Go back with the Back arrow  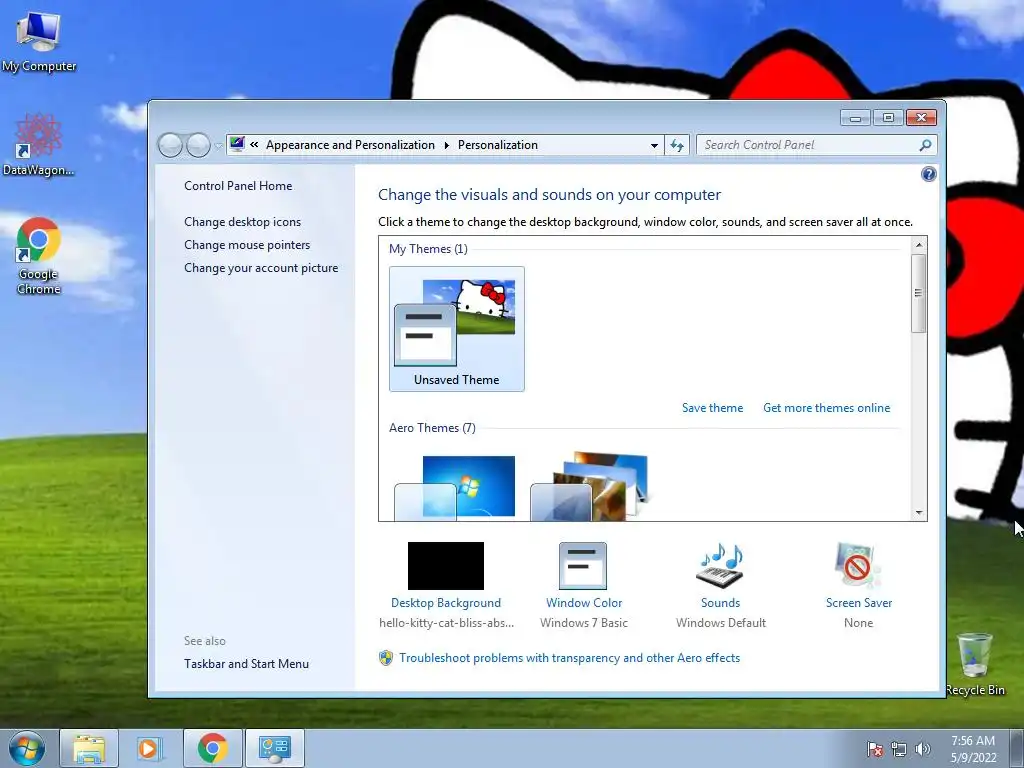tap(170, 145)
